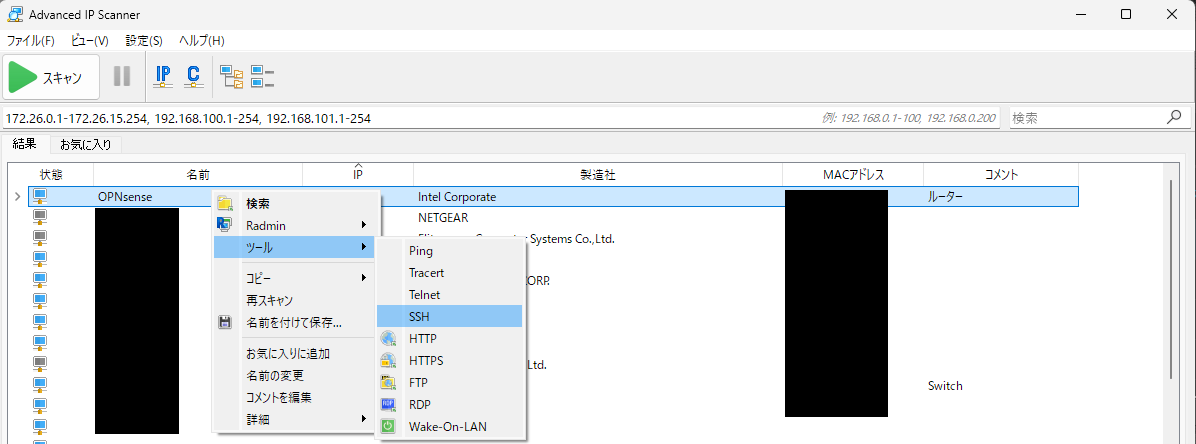The width and height of the screenshot is (1196, 444).
Task: Click the RDP icon in submenu
Action: [389, 404]
